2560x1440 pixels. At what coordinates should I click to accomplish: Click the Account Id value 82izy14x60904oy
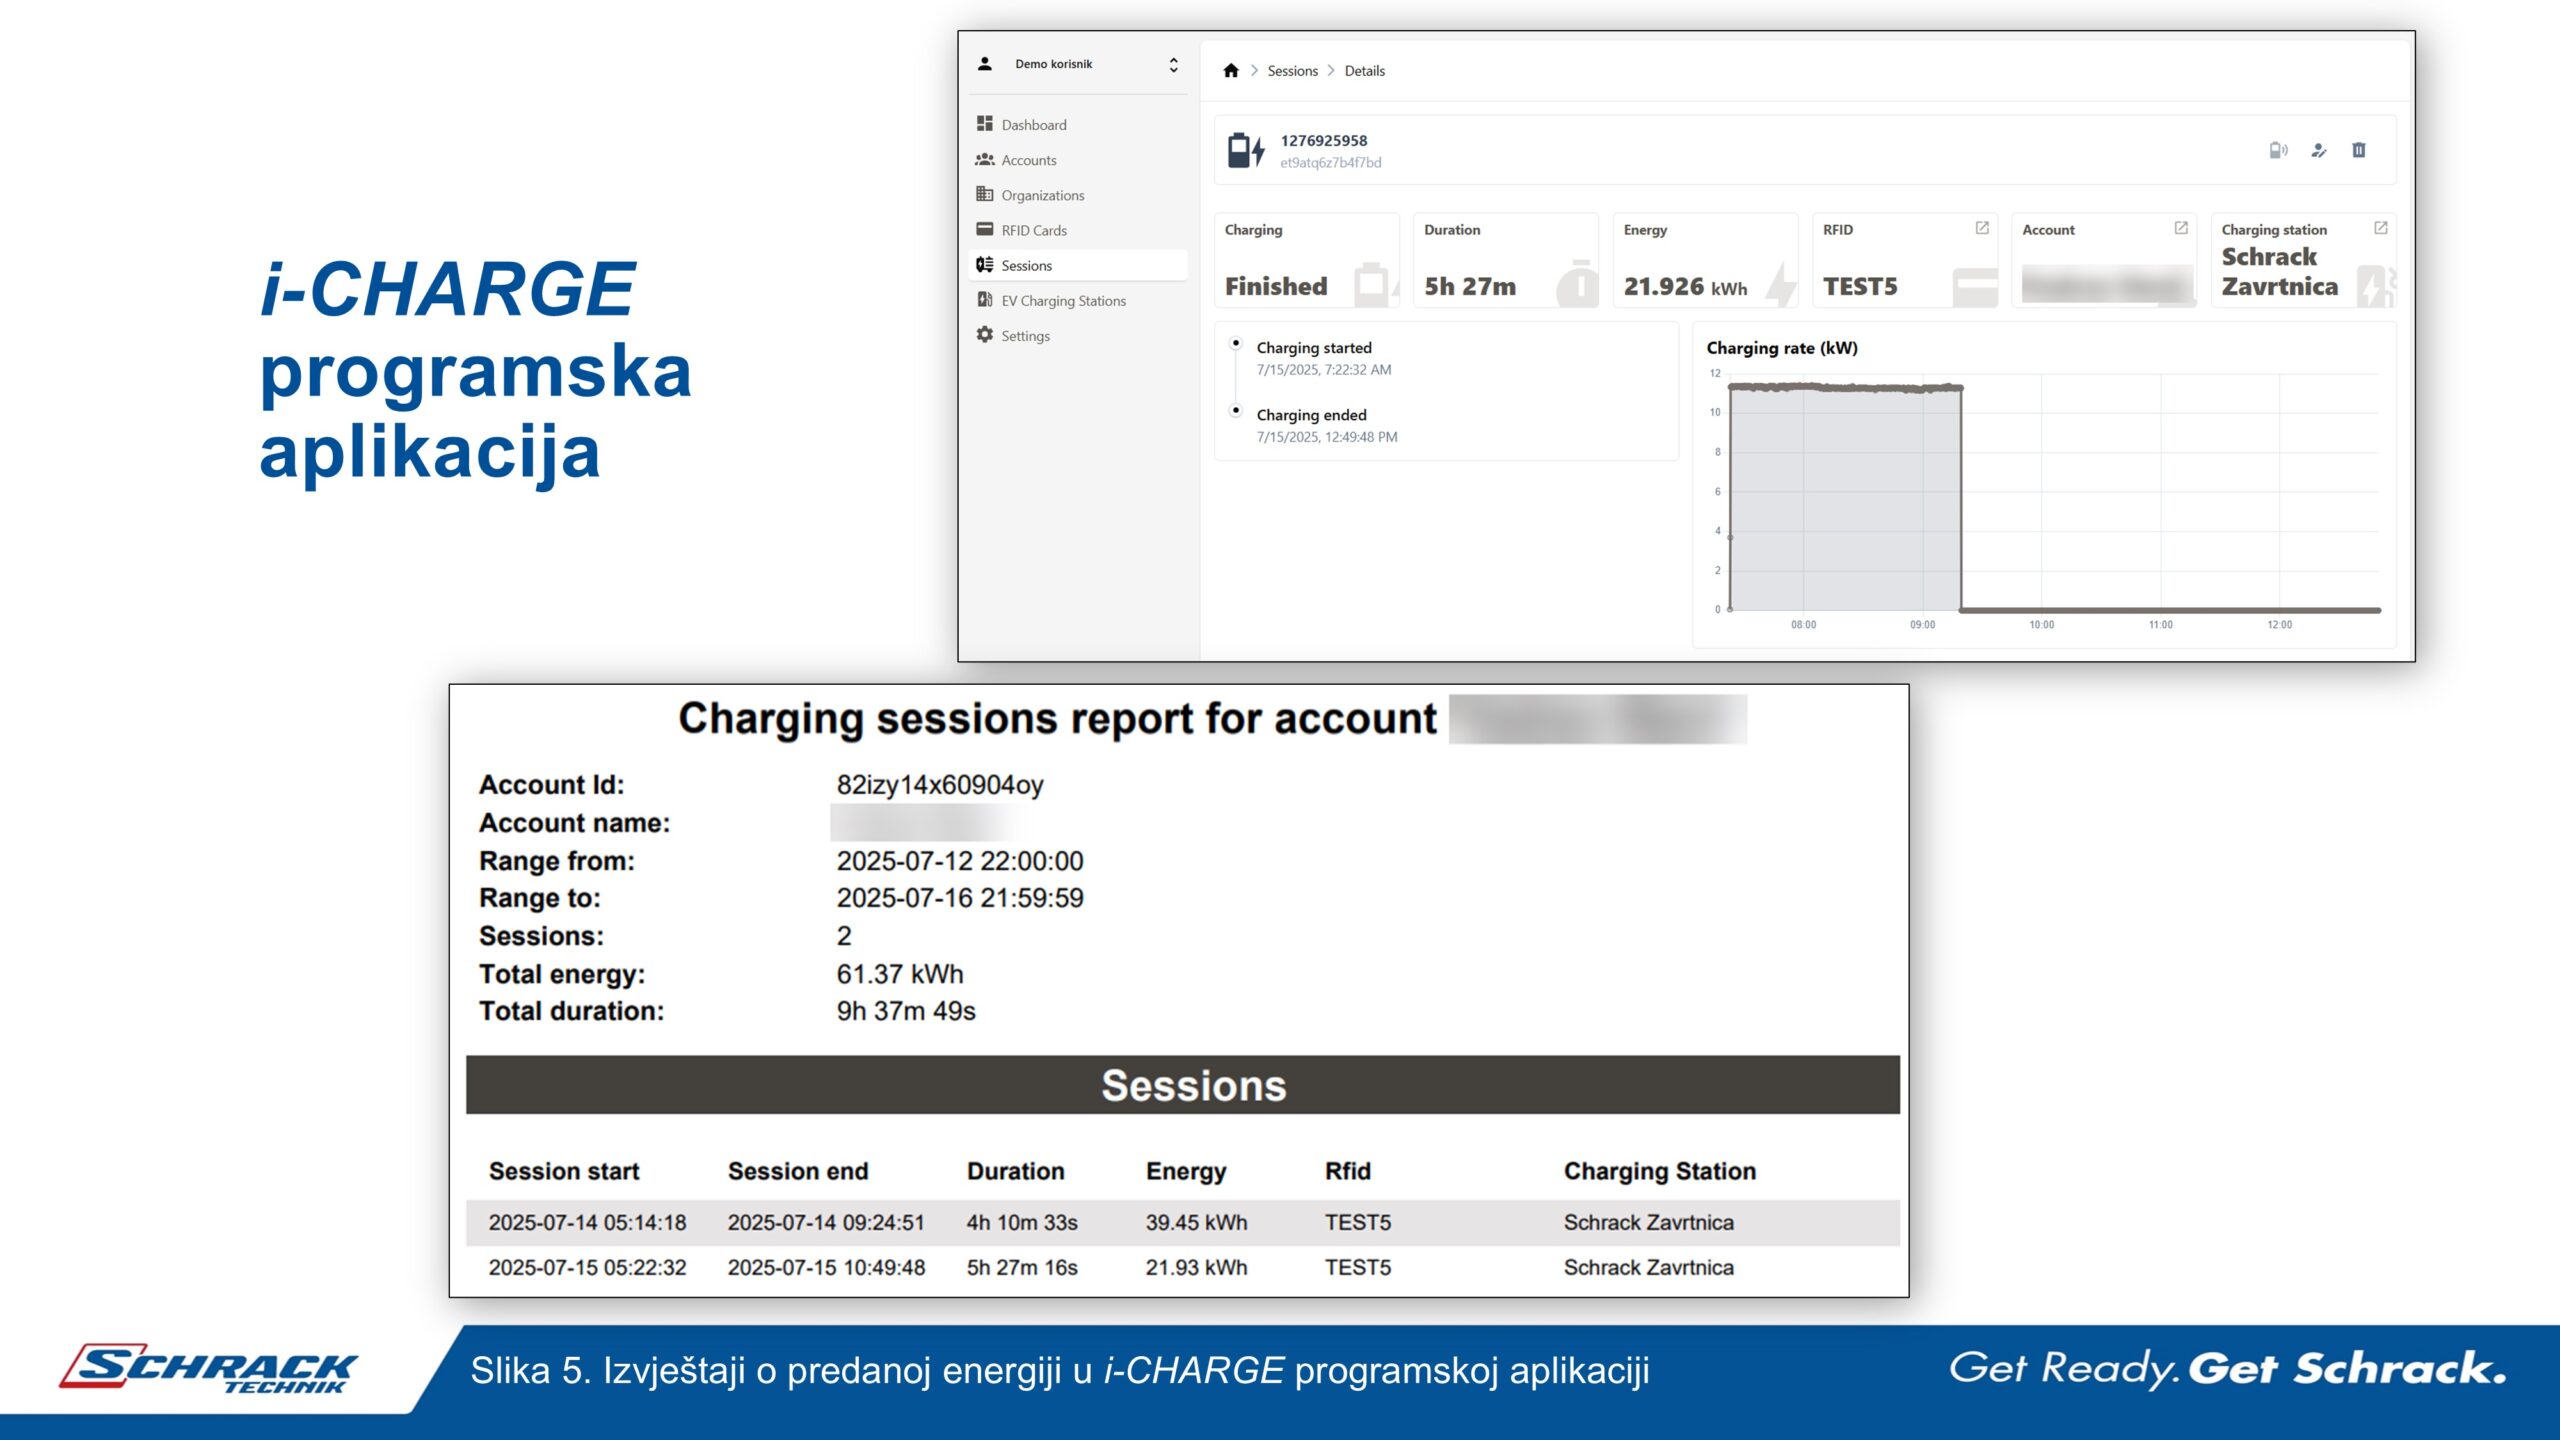(939, 785)
